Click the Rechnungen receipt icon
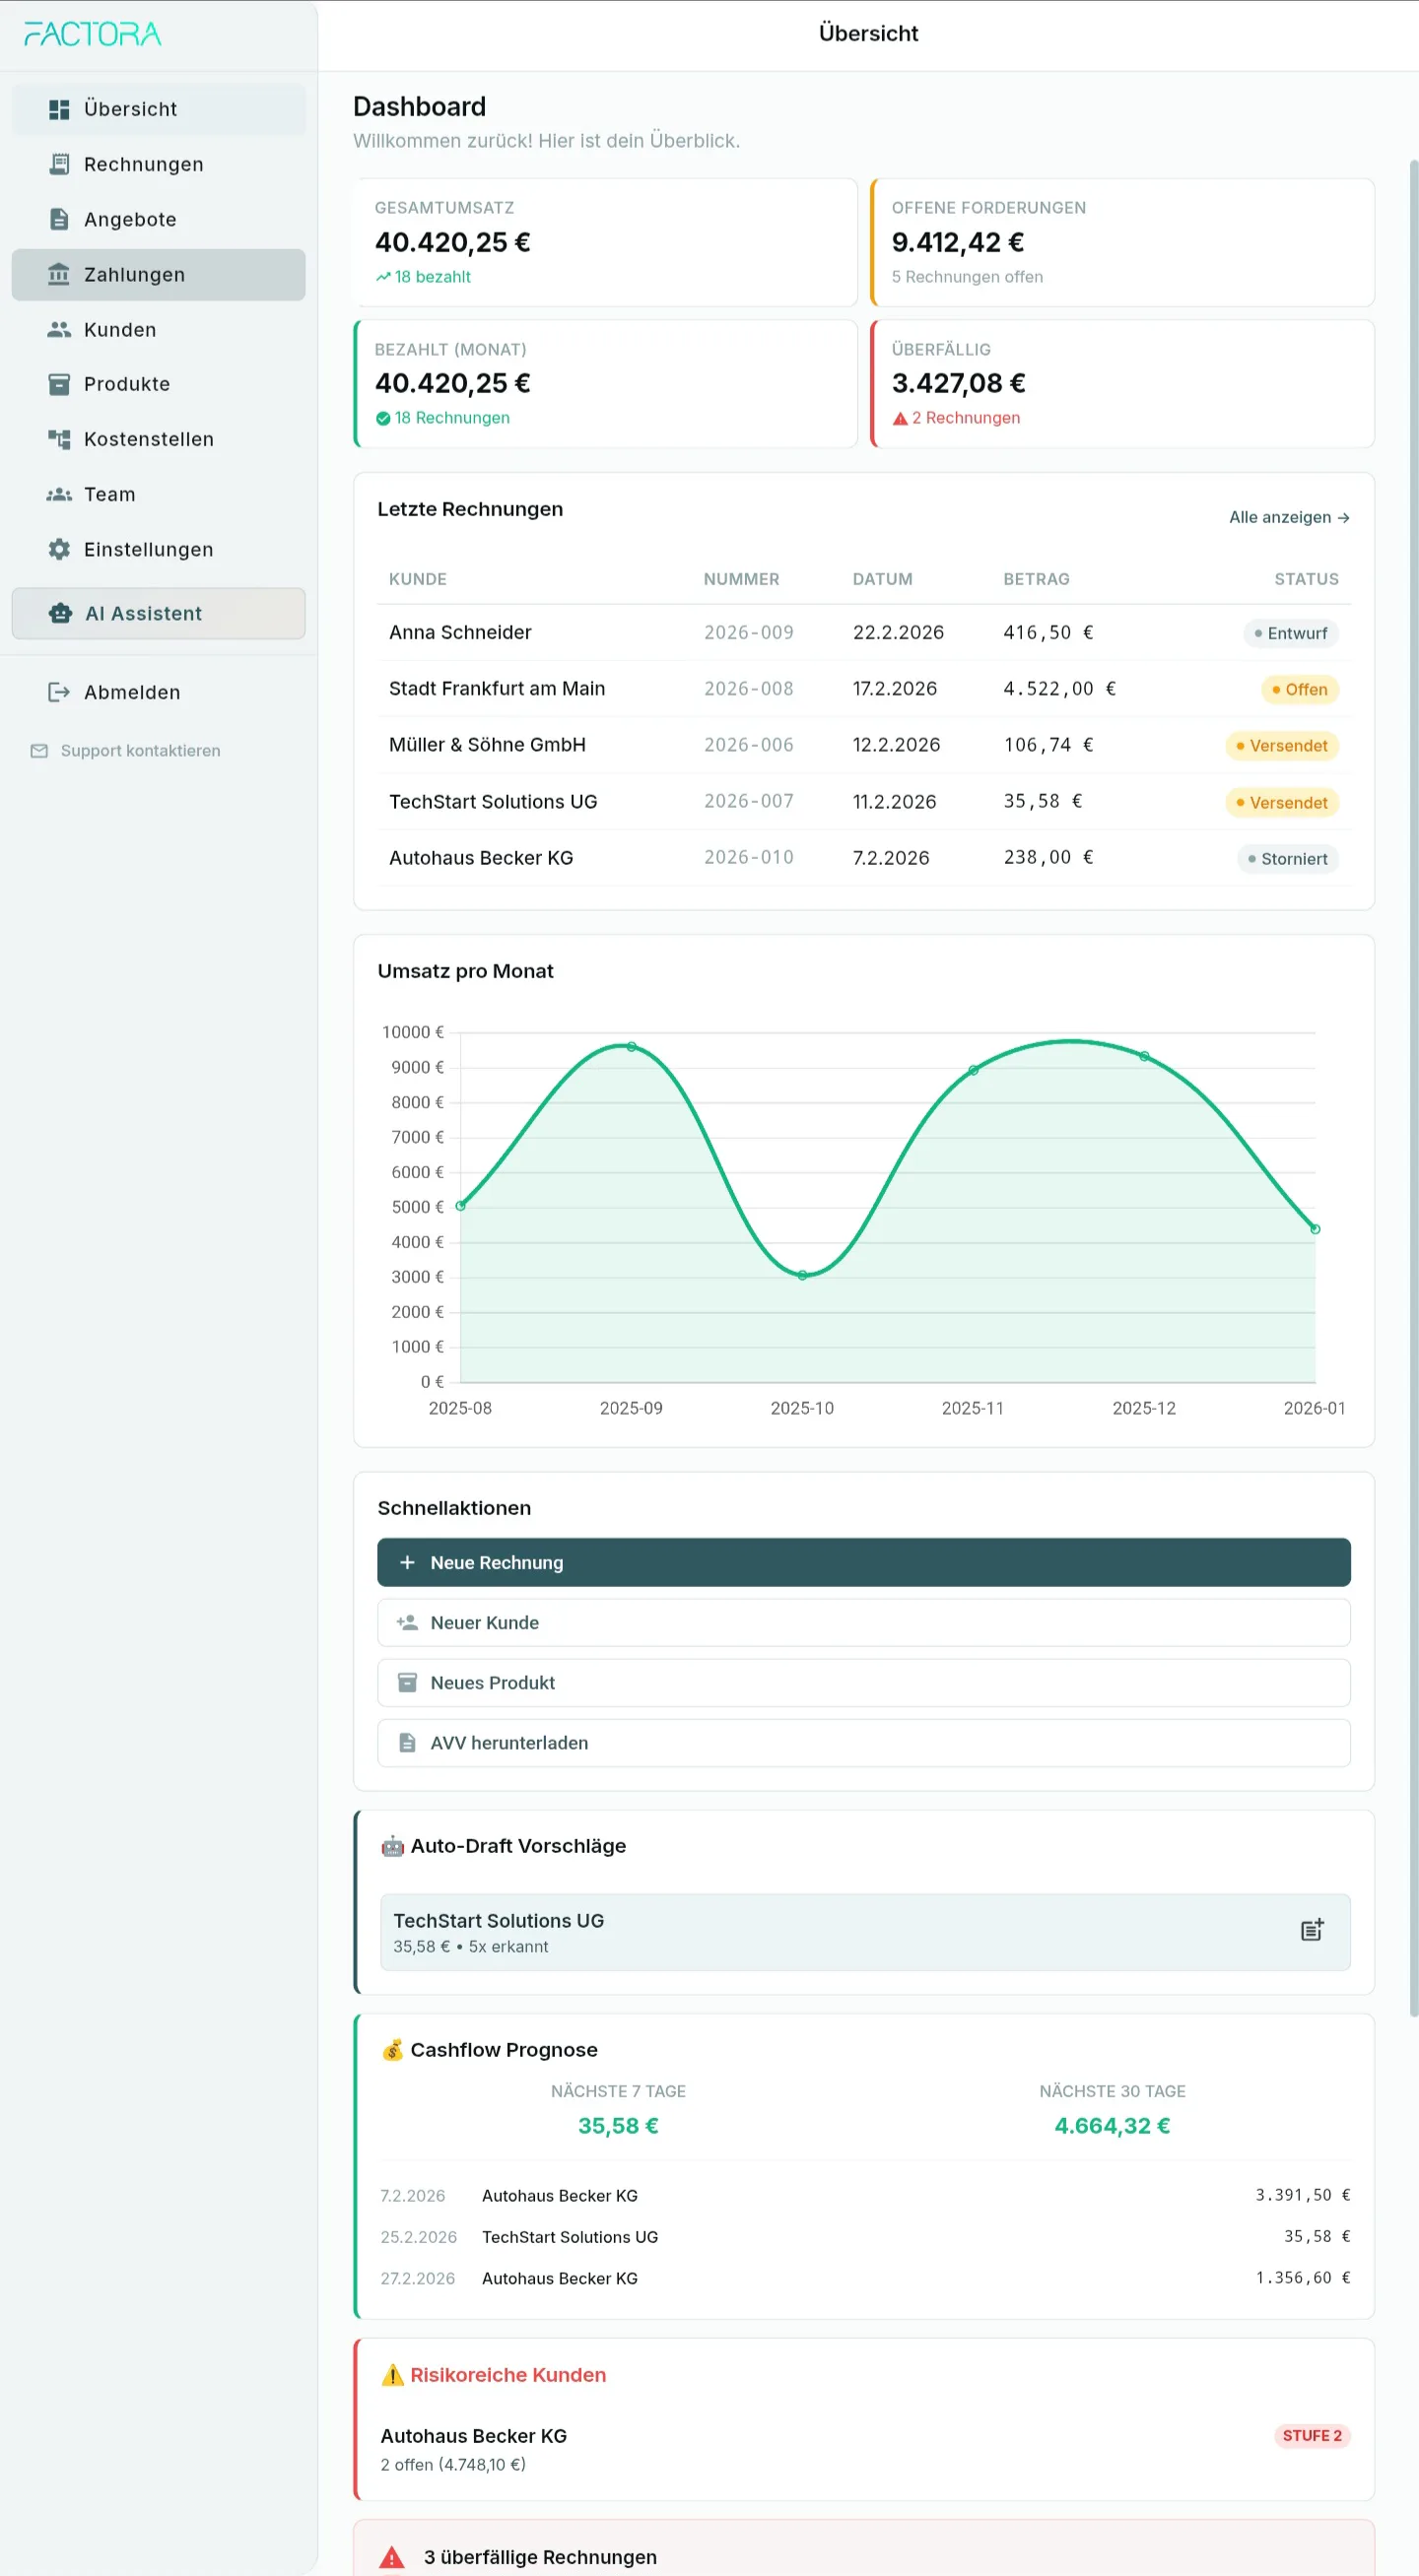The height and width of the screenshot is (2576, 1419). [x=59, y=164]
